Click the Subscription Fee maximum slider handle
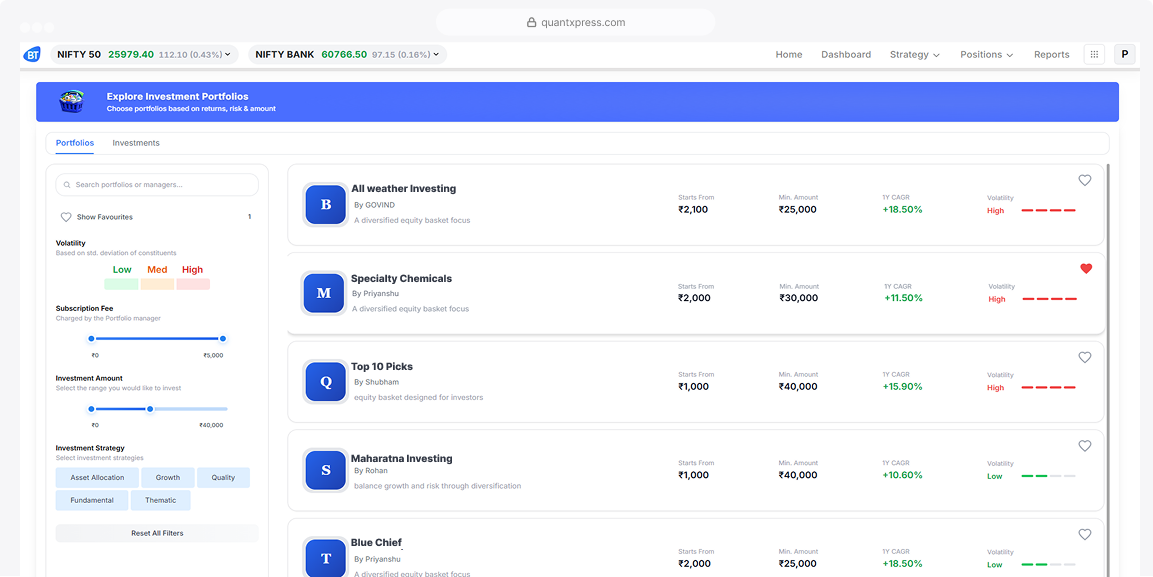 pos(223,339)
